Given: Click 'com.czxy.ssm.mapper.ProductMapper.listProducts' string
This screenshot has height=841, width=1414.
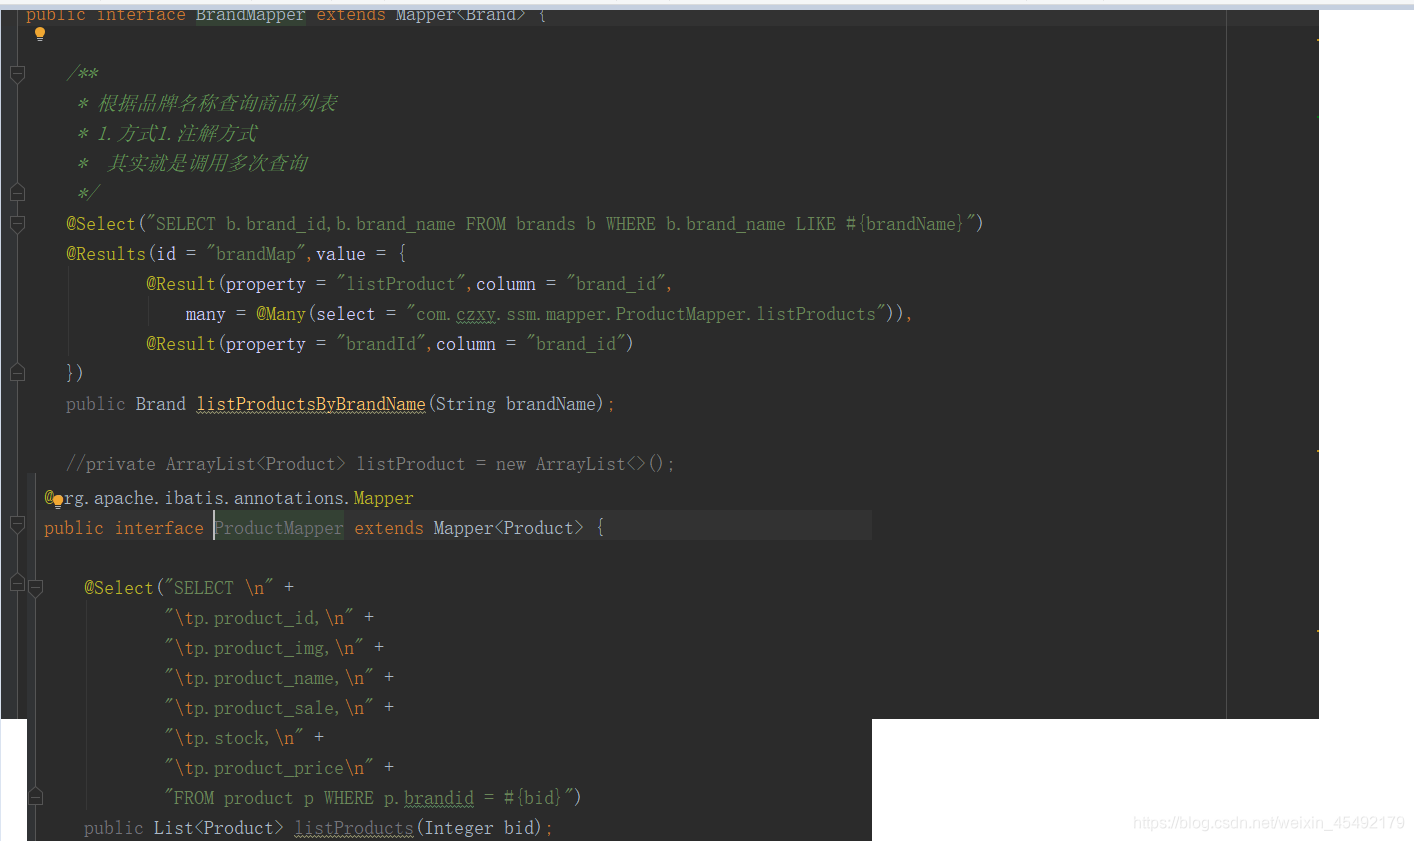Looking at the screenshot, I should [x=646, y=314].
